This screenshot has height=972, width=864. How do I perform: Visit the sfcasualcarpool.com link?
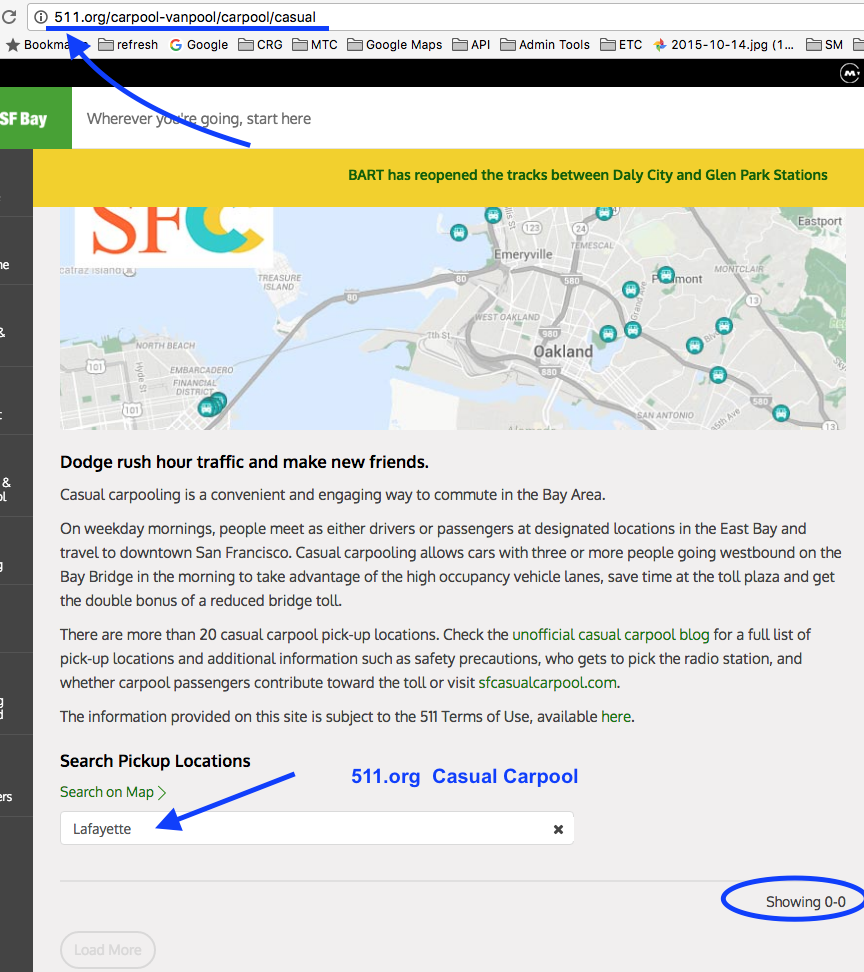pyautogui.click(x=547, y=683)
